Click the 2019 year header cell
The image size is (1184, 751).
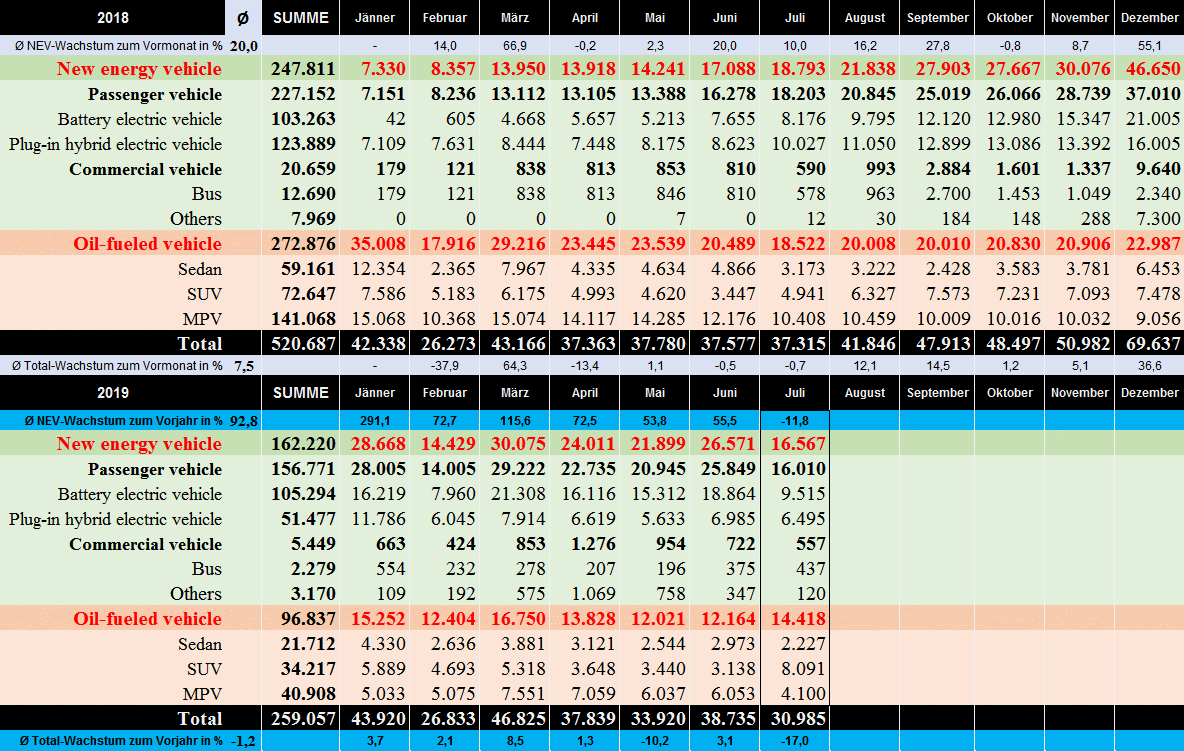click(113, 392)
